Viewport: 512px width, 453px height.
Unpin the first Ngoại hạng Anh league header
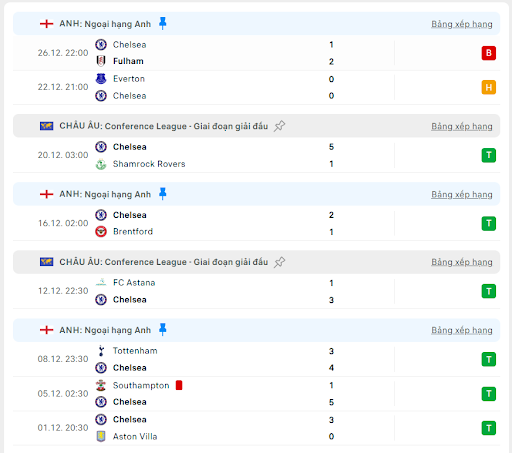tap(163, 24)
